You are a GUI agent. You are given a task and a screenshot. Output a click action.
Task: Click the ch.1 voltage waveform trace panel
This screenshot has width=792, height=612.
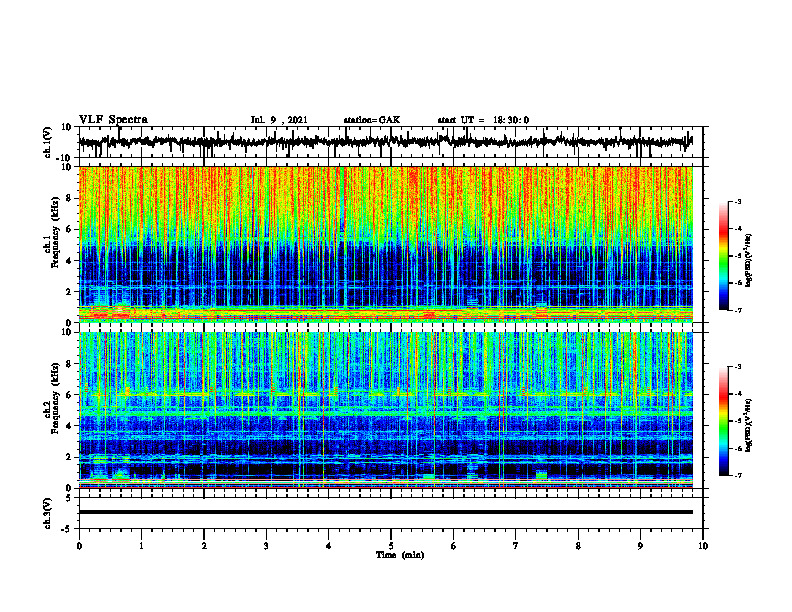pyautogui.click(x=391, y=142)
